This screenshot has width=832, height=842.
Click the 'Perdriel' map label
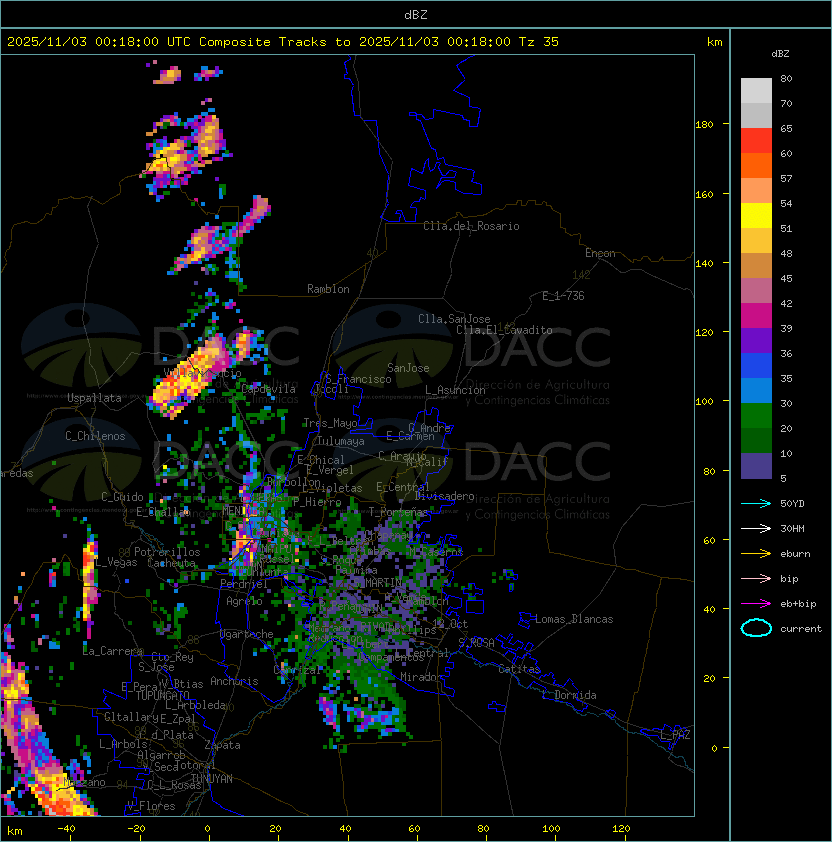pyautogui.click(x=244, y=584)
